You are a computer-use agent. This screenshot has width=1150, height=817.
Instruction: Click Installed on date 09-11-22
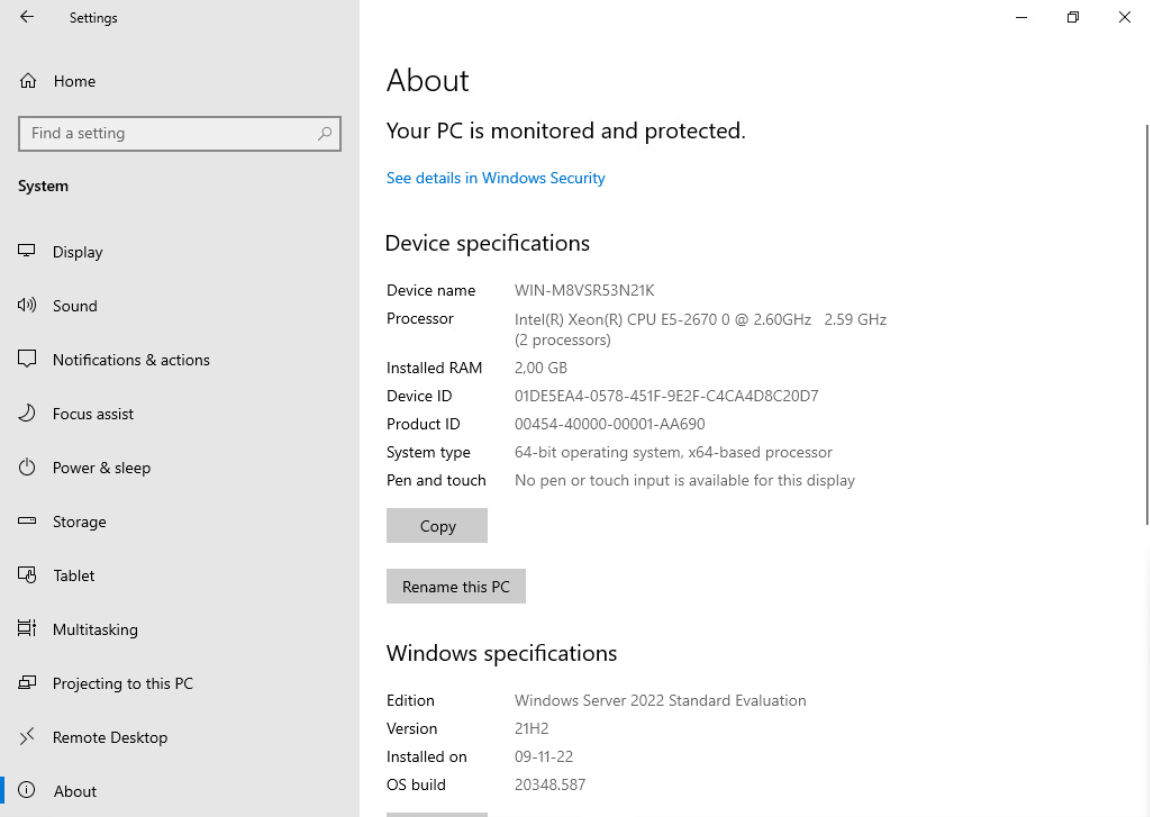coord(543,756)
